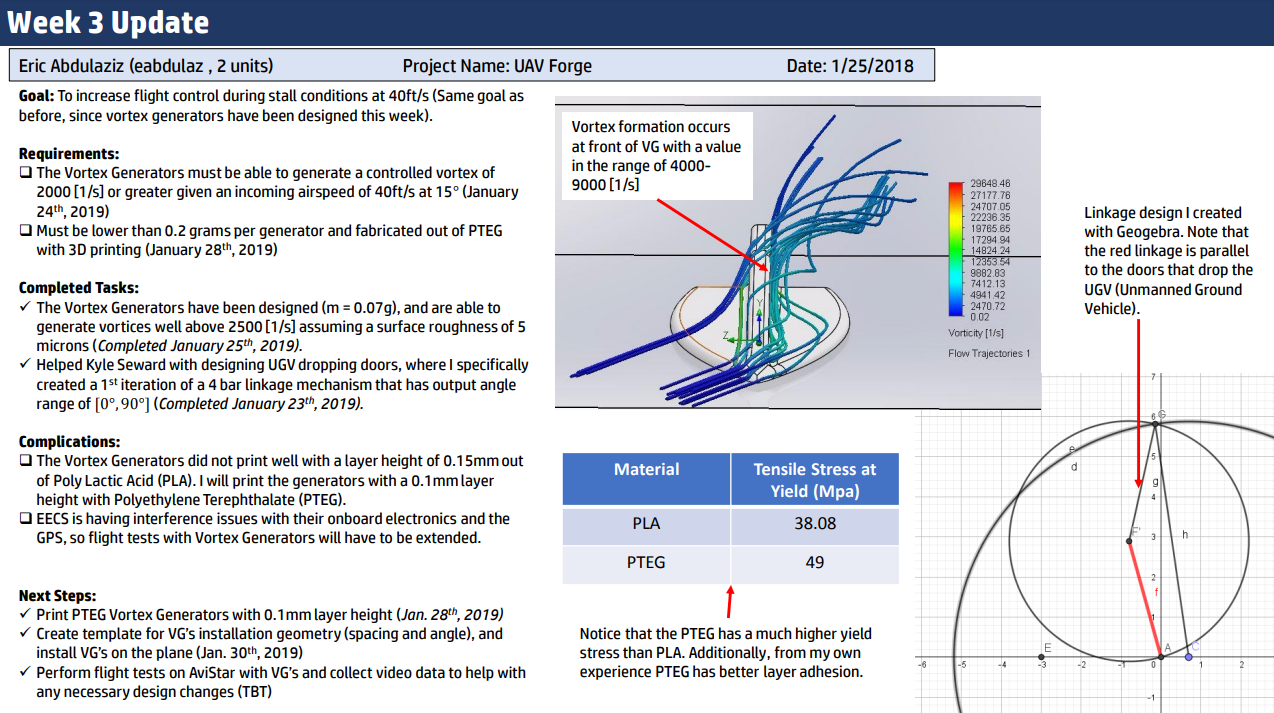Click the red linkage segment f
This screenshot has height=713, width=1274.
(x=1143, y=599)
